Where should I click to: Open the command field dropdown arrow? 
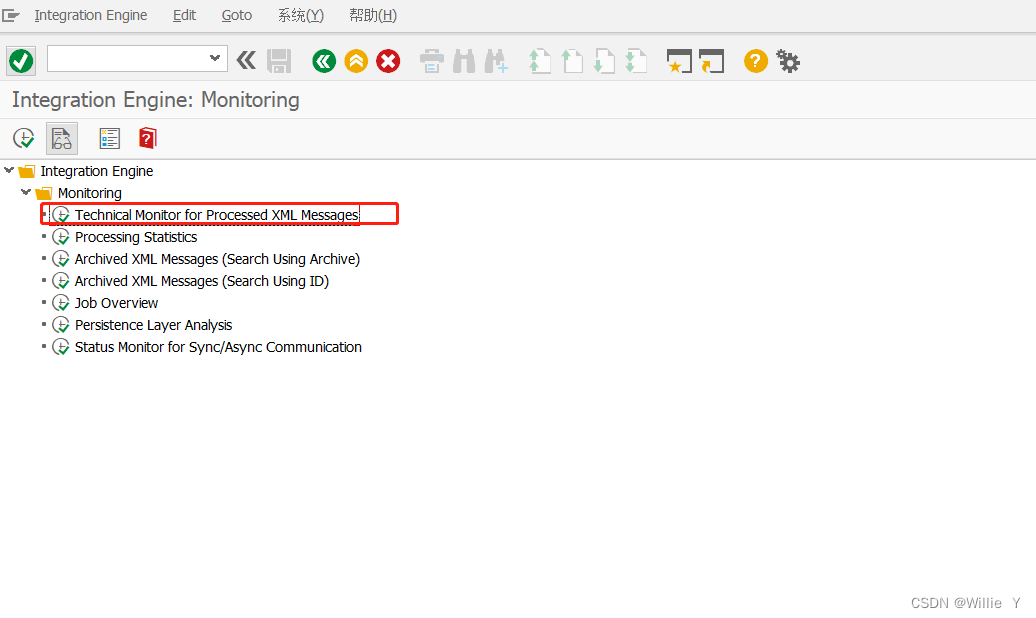pyautogui.click(x=214, y=58)
